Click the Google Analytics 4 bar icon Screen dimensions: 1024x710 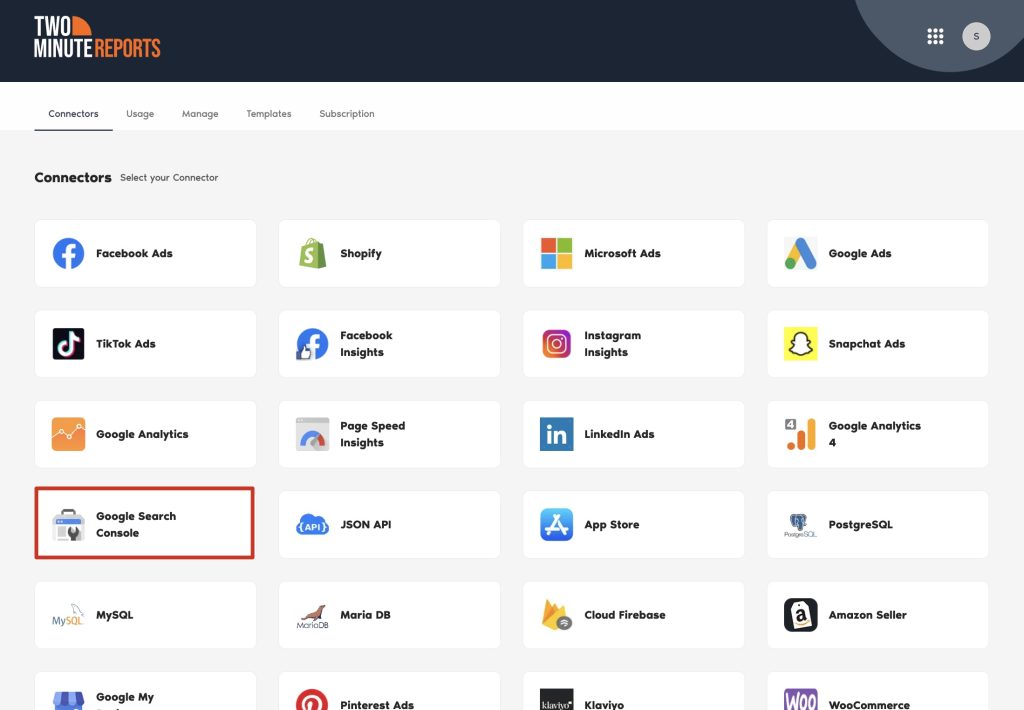801,434
